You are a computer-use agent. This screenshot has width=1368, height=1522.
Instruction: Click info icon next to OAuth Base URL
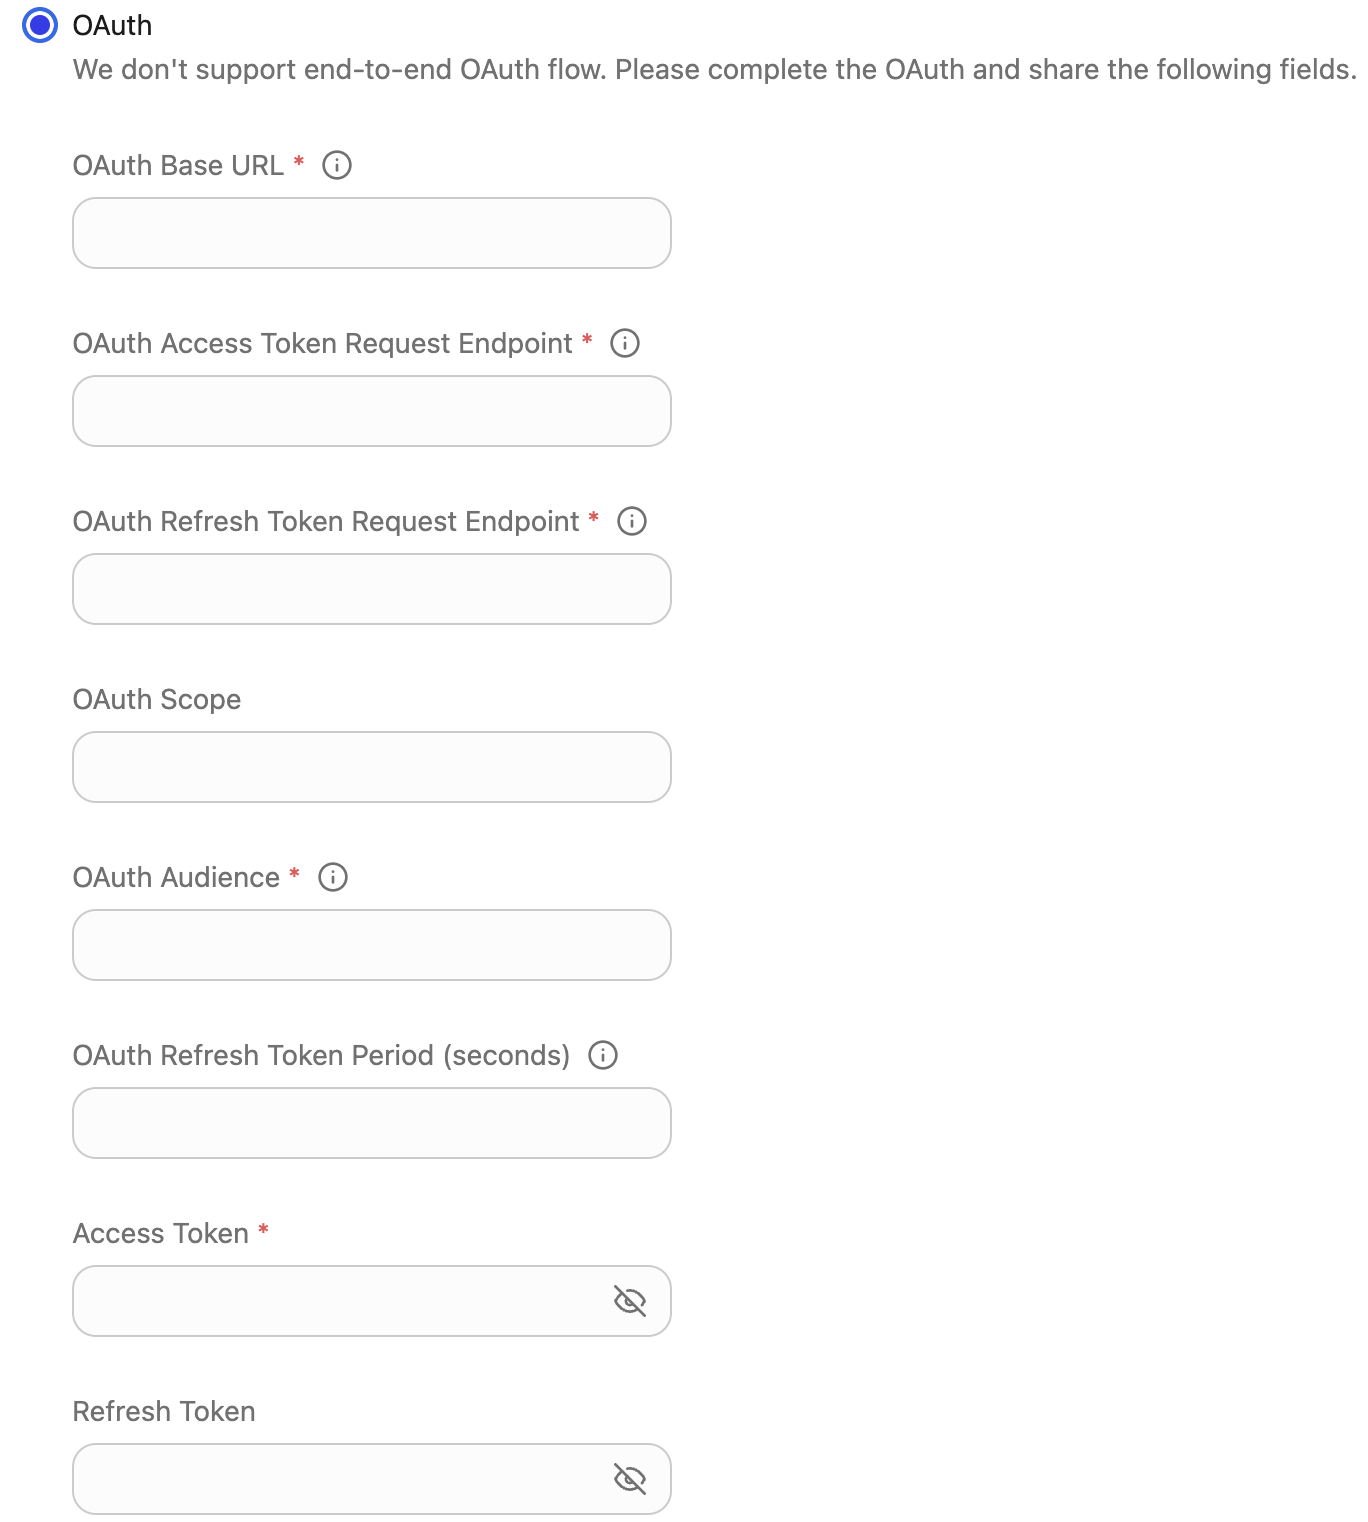click(x=337, y=165)
